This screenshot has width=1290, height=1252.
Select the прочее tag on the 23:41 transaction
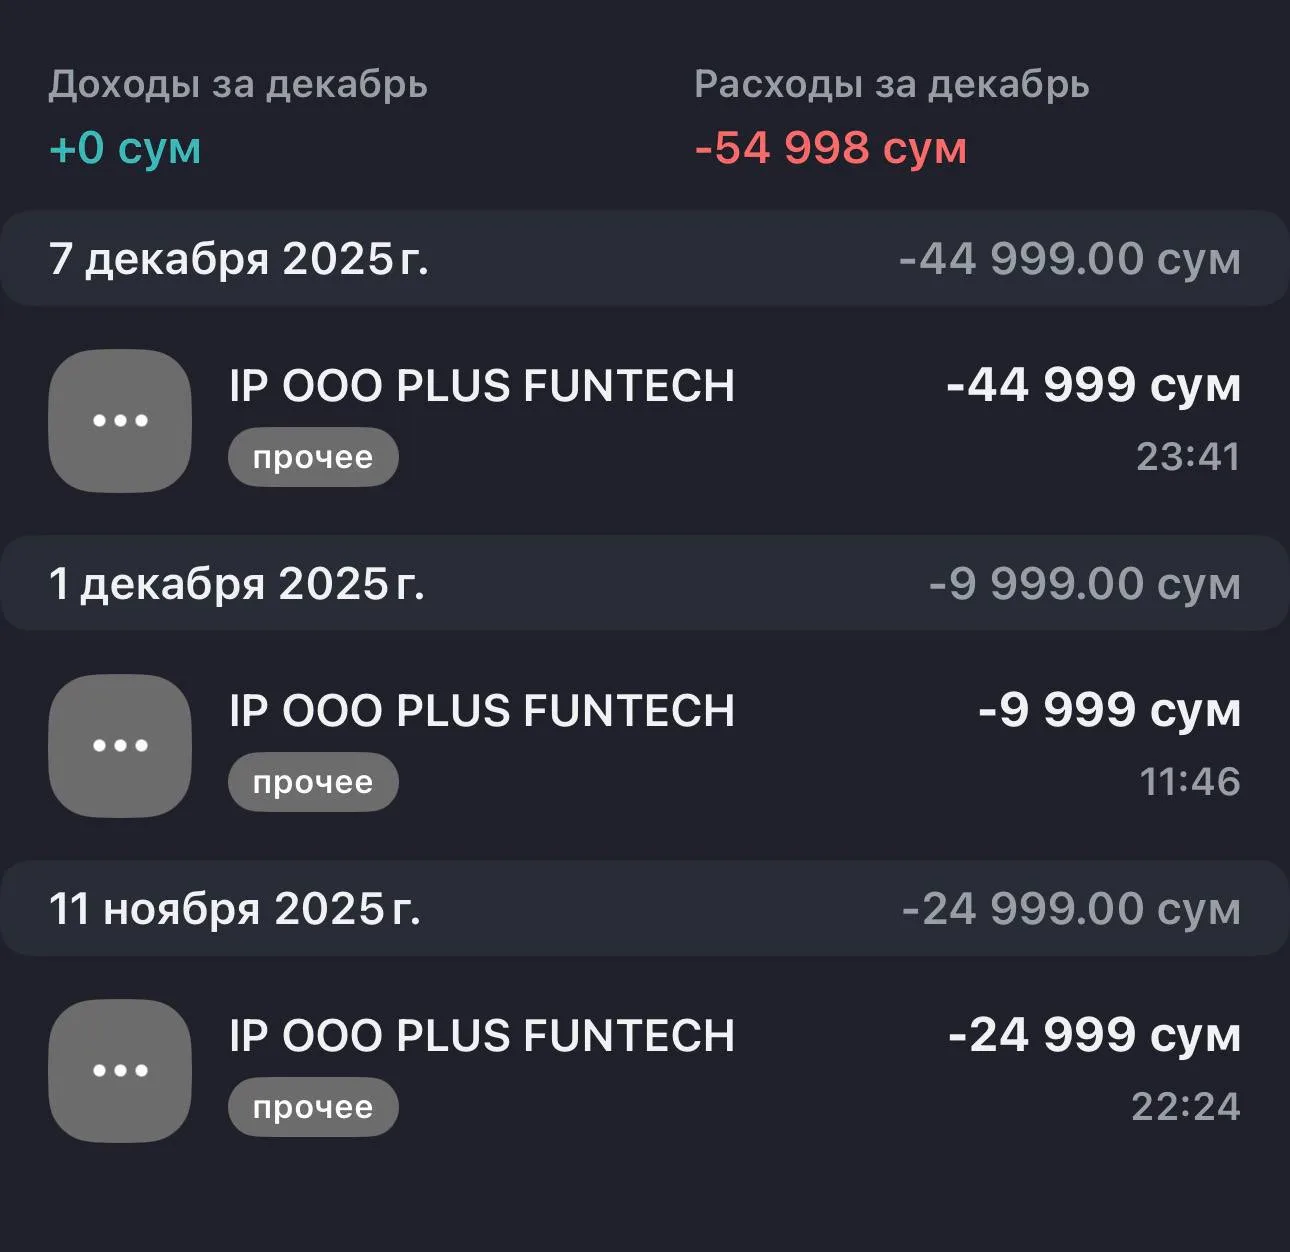coord(313,458)
